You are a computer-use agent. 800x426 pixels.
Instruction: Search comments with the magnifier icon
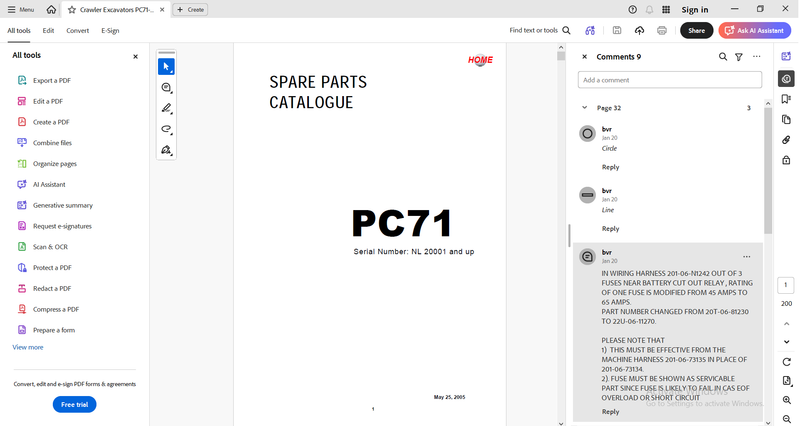click(x=723, y=57)
